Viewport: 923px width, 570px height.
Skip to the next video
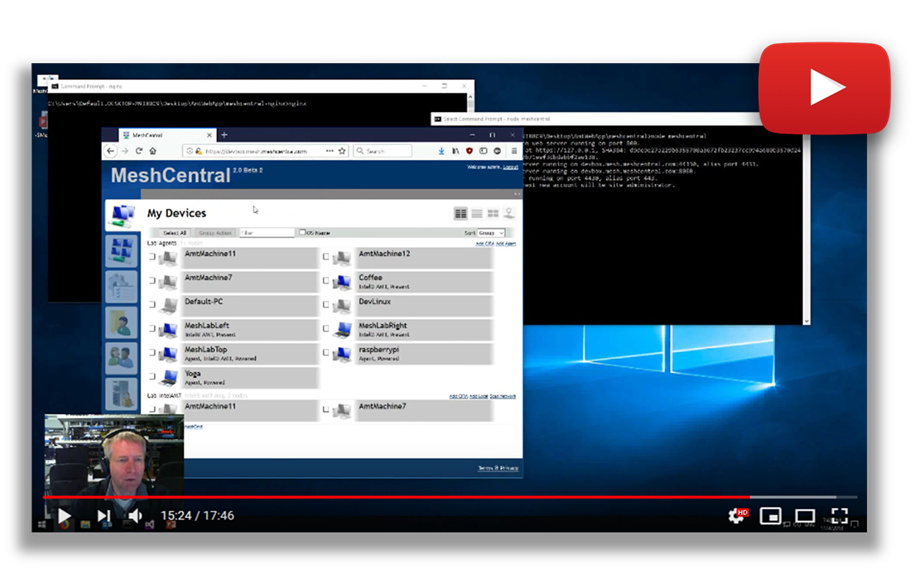point(104,516)
